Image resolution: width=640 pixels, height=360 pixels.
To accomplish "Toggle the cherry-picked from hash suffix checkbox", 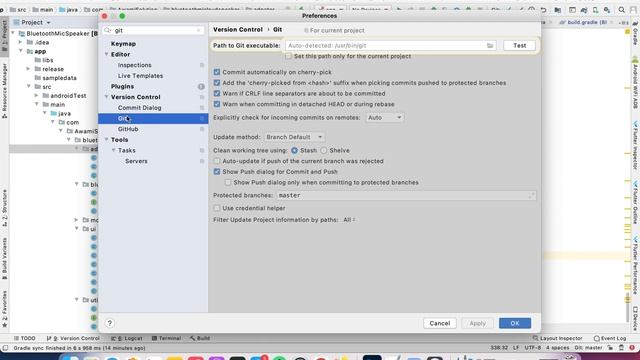I will tap(217, 83).
